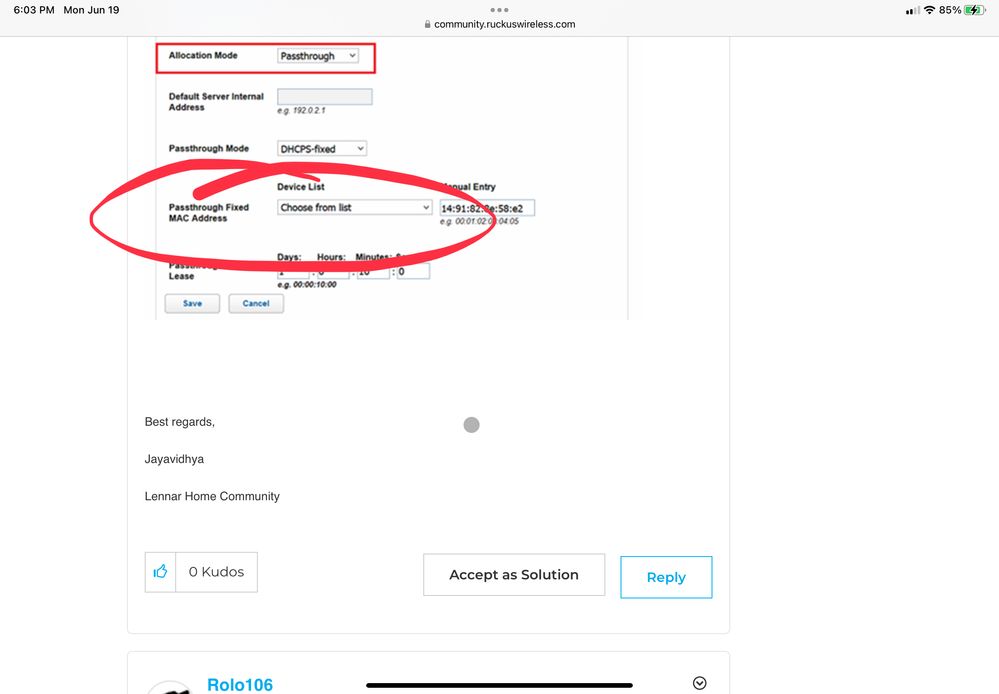The image size is (999, 694).
Task: Select the Manual Entry MAC address field
Action: [487, 208]
